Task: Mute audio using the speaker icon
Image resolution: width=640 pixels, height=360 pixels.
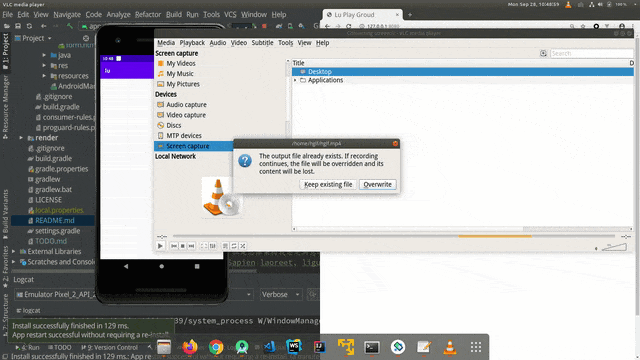Action: [x=596, y=248]
